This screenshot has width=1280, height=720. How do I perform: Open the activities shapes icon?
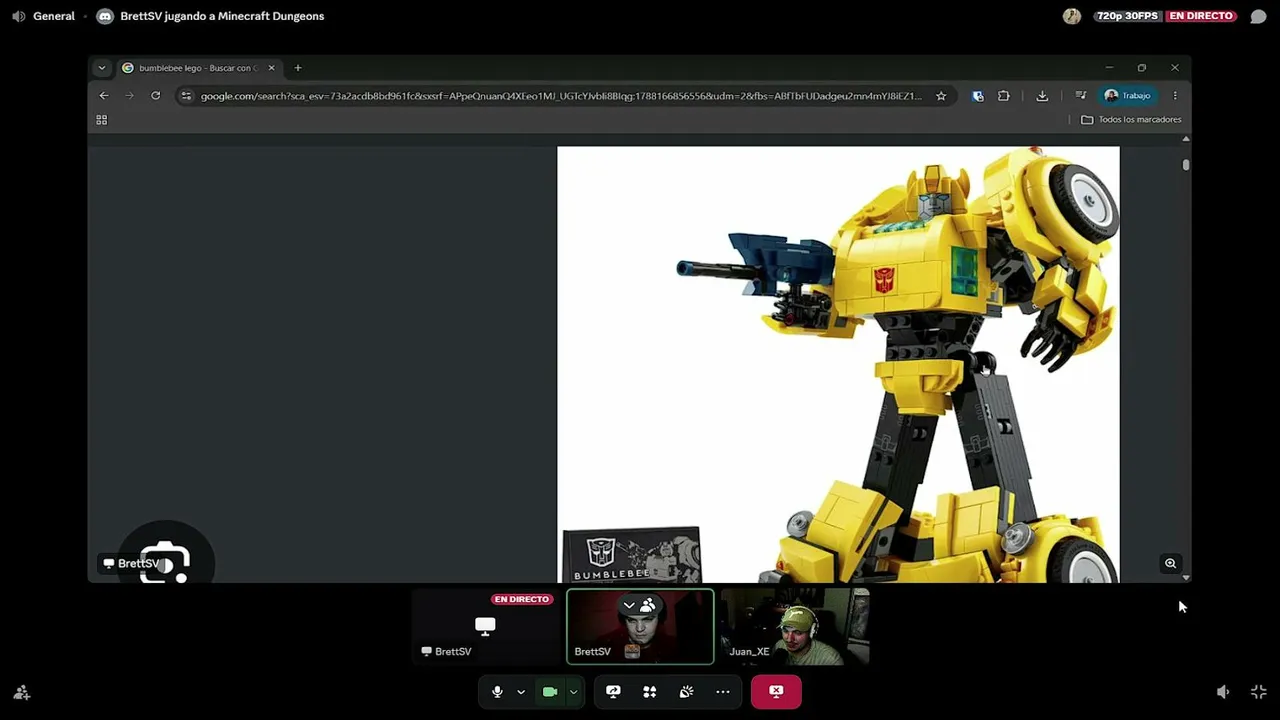tap(650, 691)
